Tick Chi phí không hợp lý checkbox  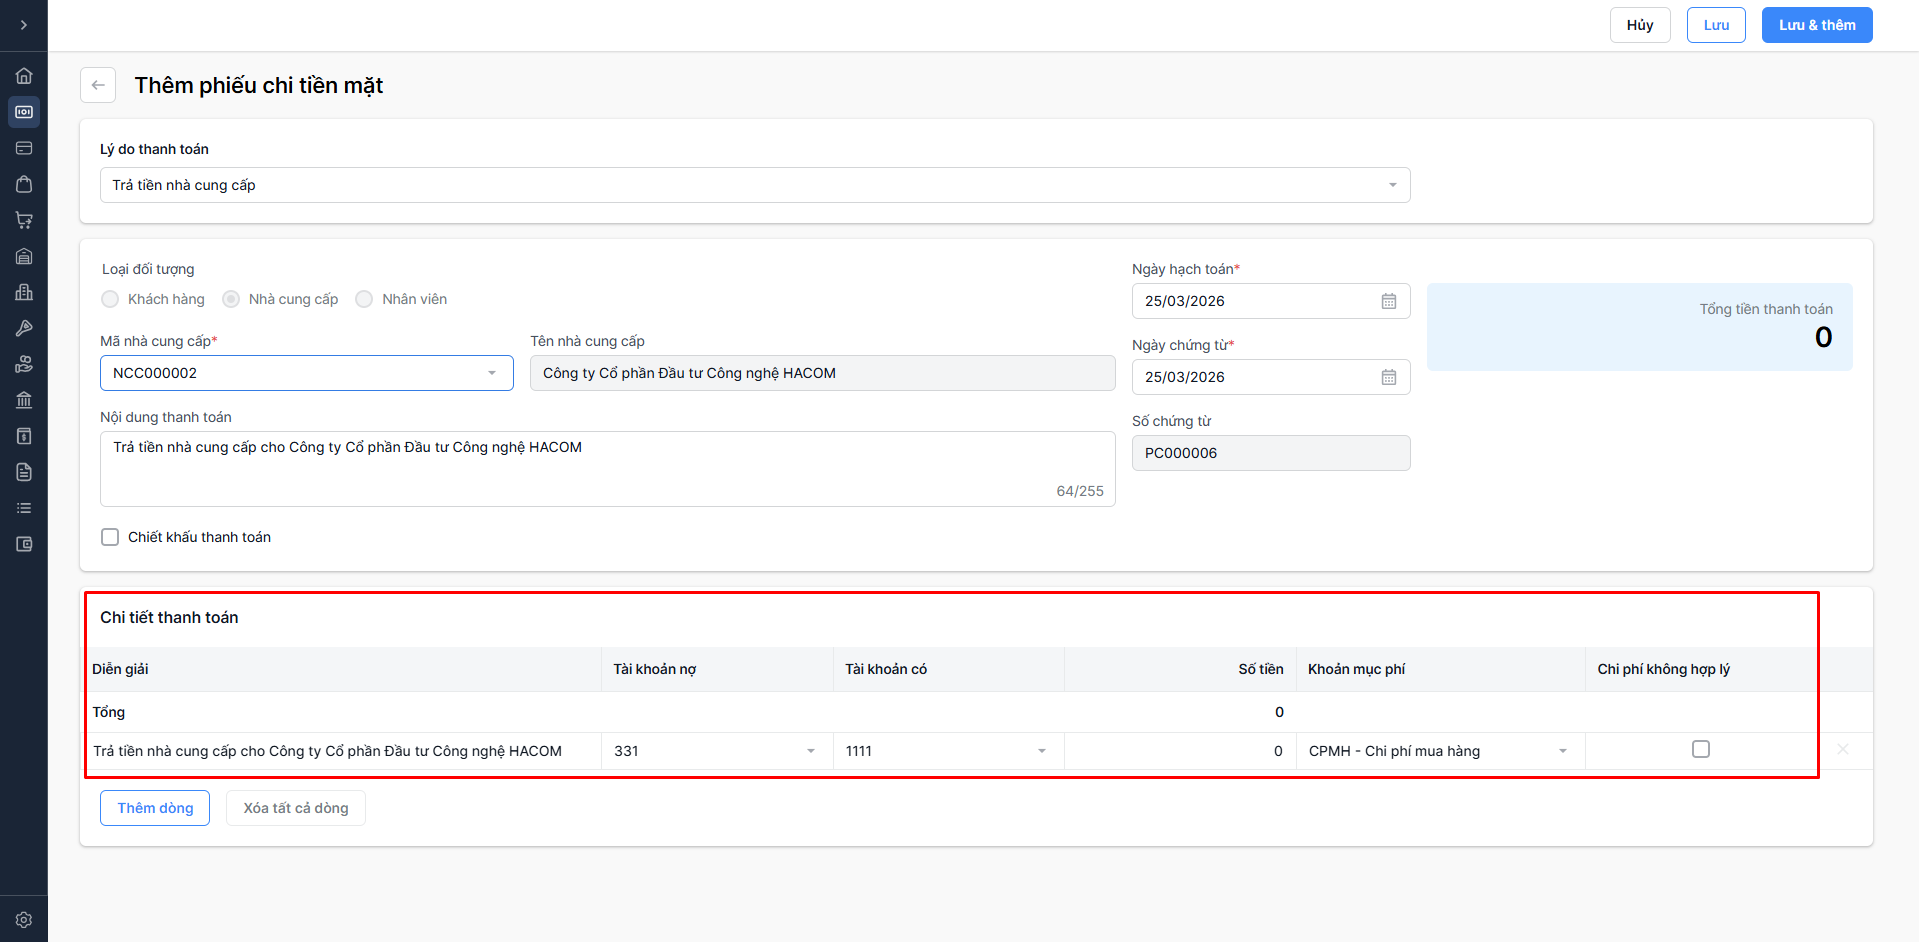(1700, 749)
